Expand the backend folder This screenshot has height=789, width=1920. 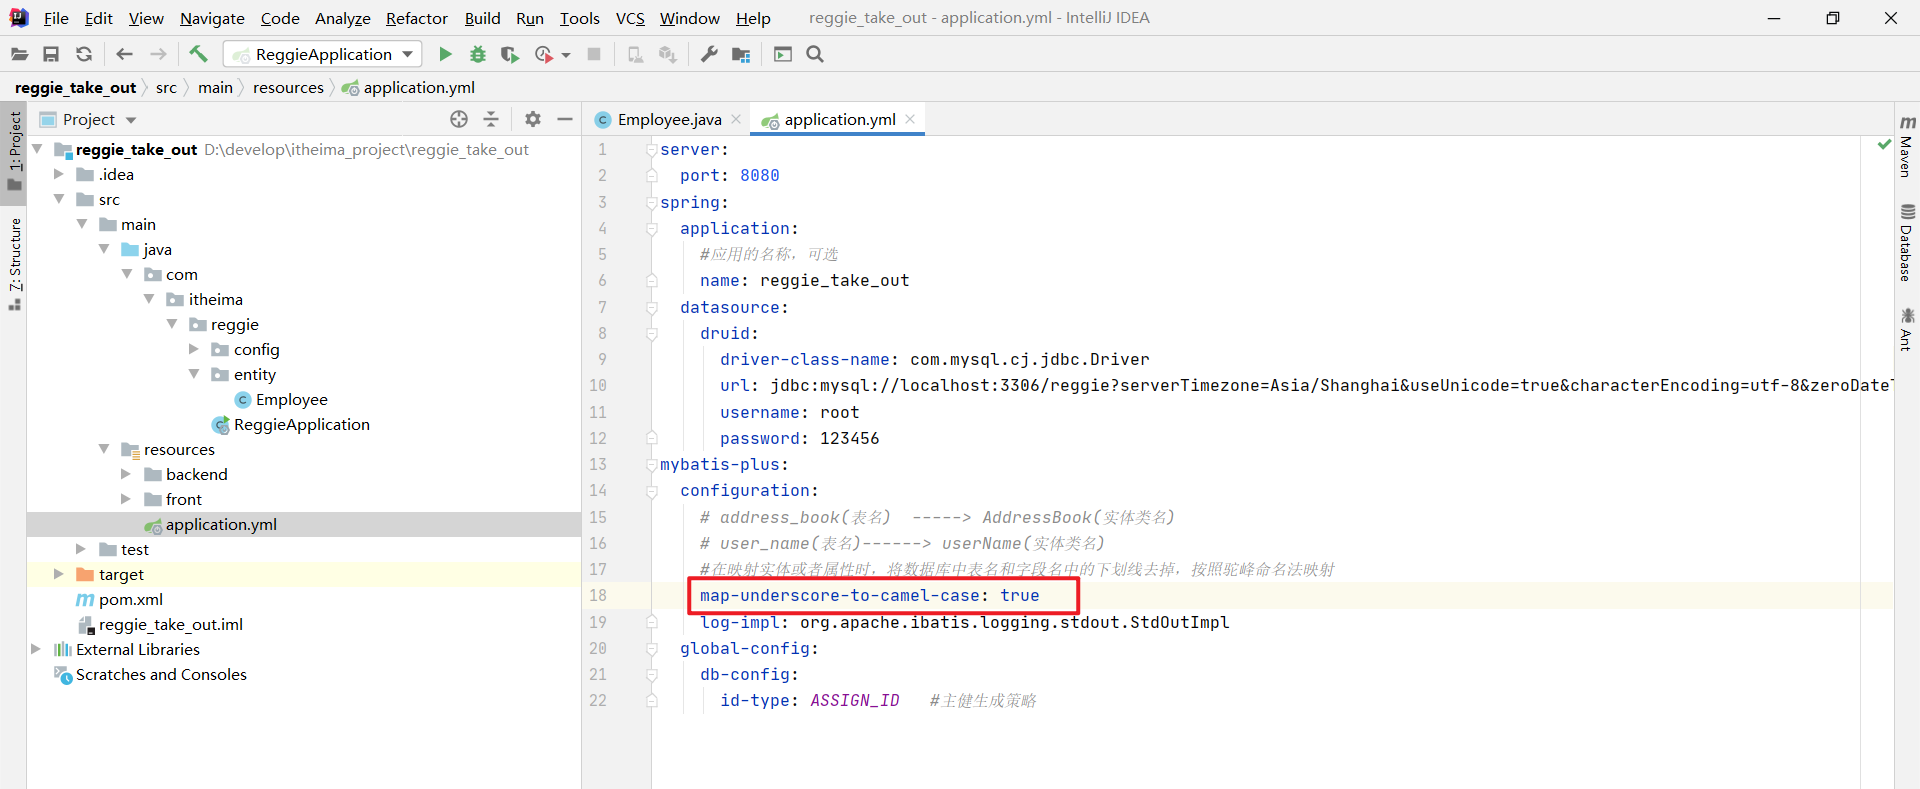pos(126,474)
